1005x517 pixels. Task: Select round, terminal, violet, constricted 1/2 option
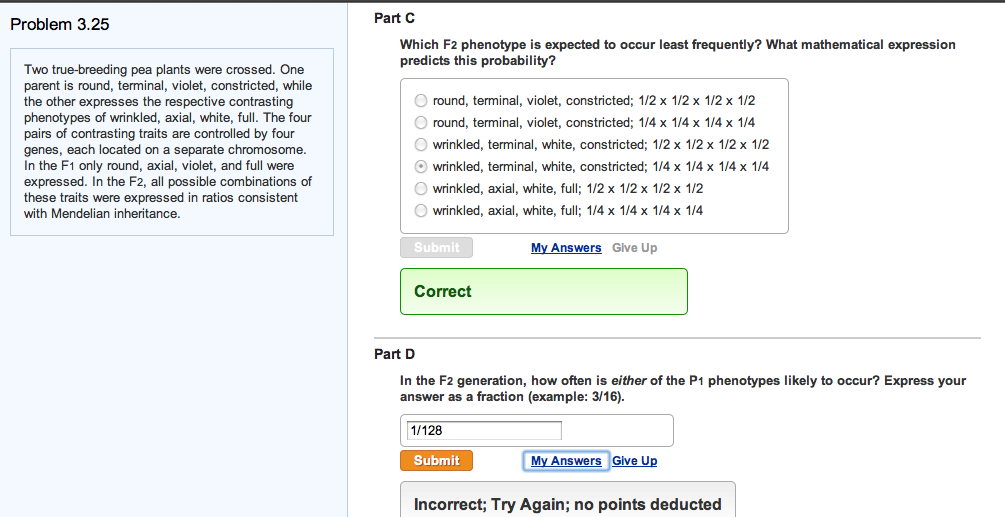(420, 101)
